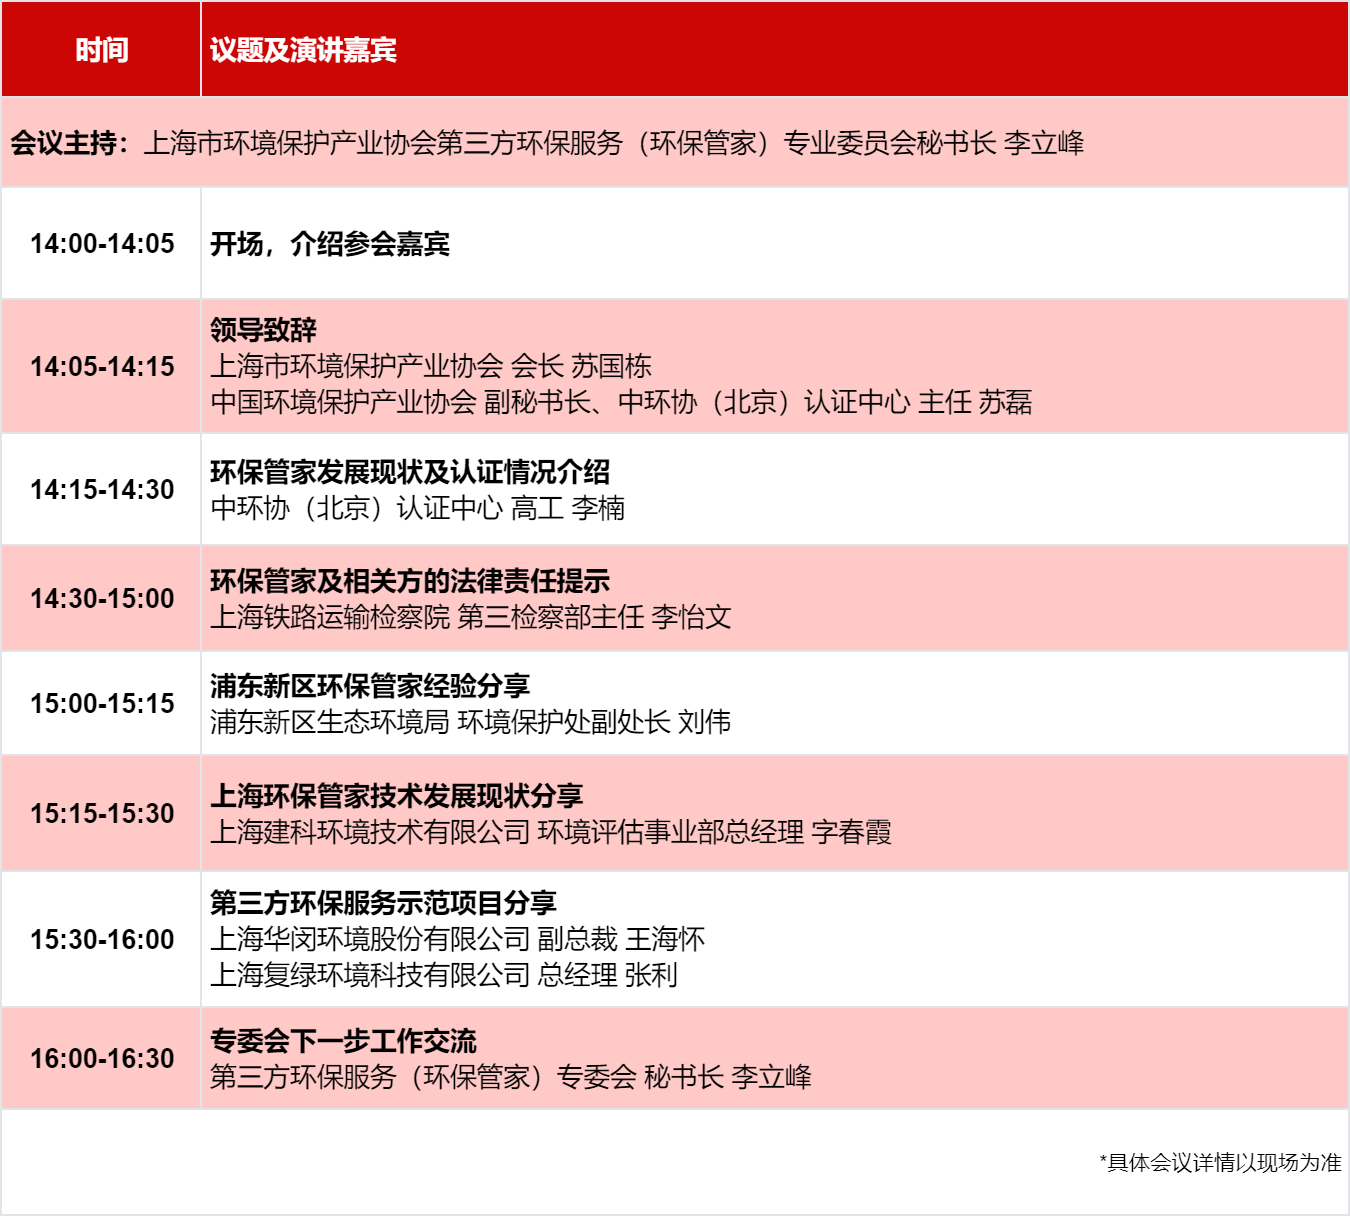
Task: Click speaker line 上海建科环境技术有限公司 字春霞
Action: point(551,832)
